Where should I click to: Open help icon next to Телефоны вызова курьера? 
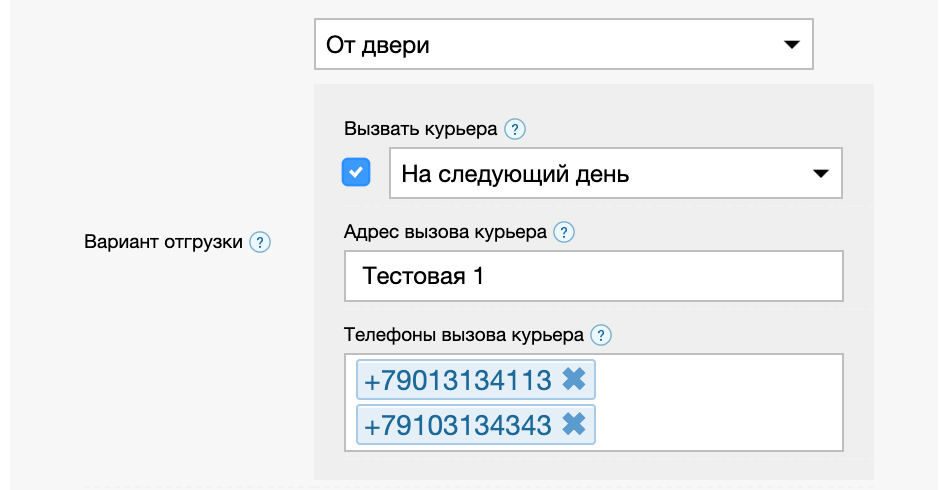pos(601,335)
